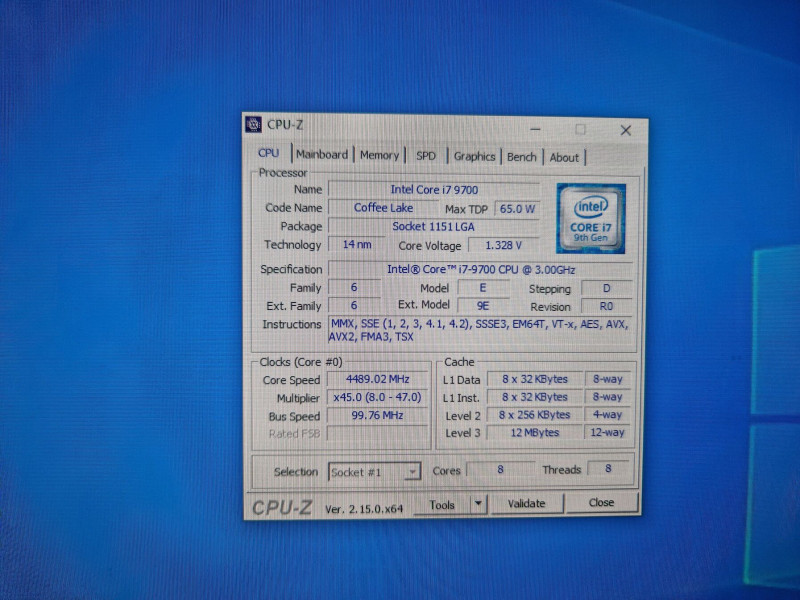Click the Ext. Model value 9E
The width and height of the screenshot is (800, 600).
click(483, 306)
